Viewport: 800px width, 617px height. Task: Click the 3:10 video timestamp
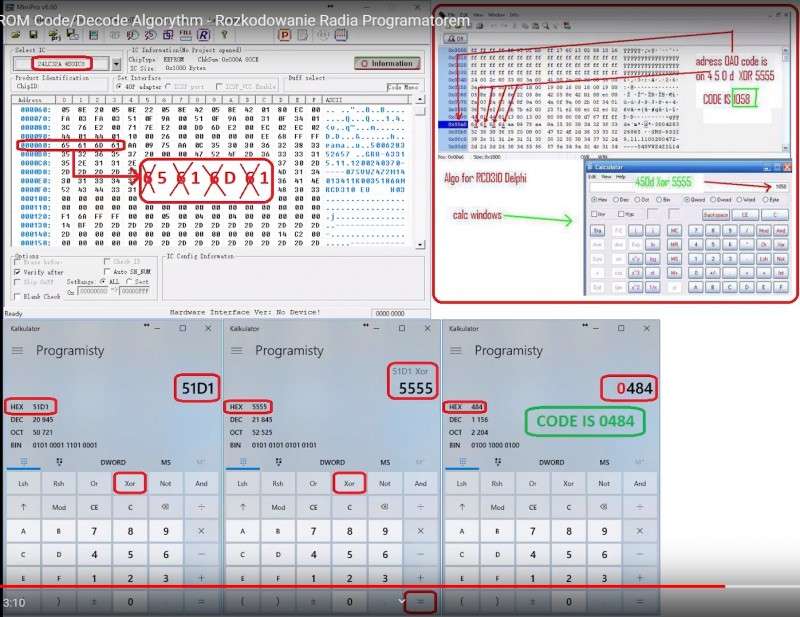tap(14, 603)
